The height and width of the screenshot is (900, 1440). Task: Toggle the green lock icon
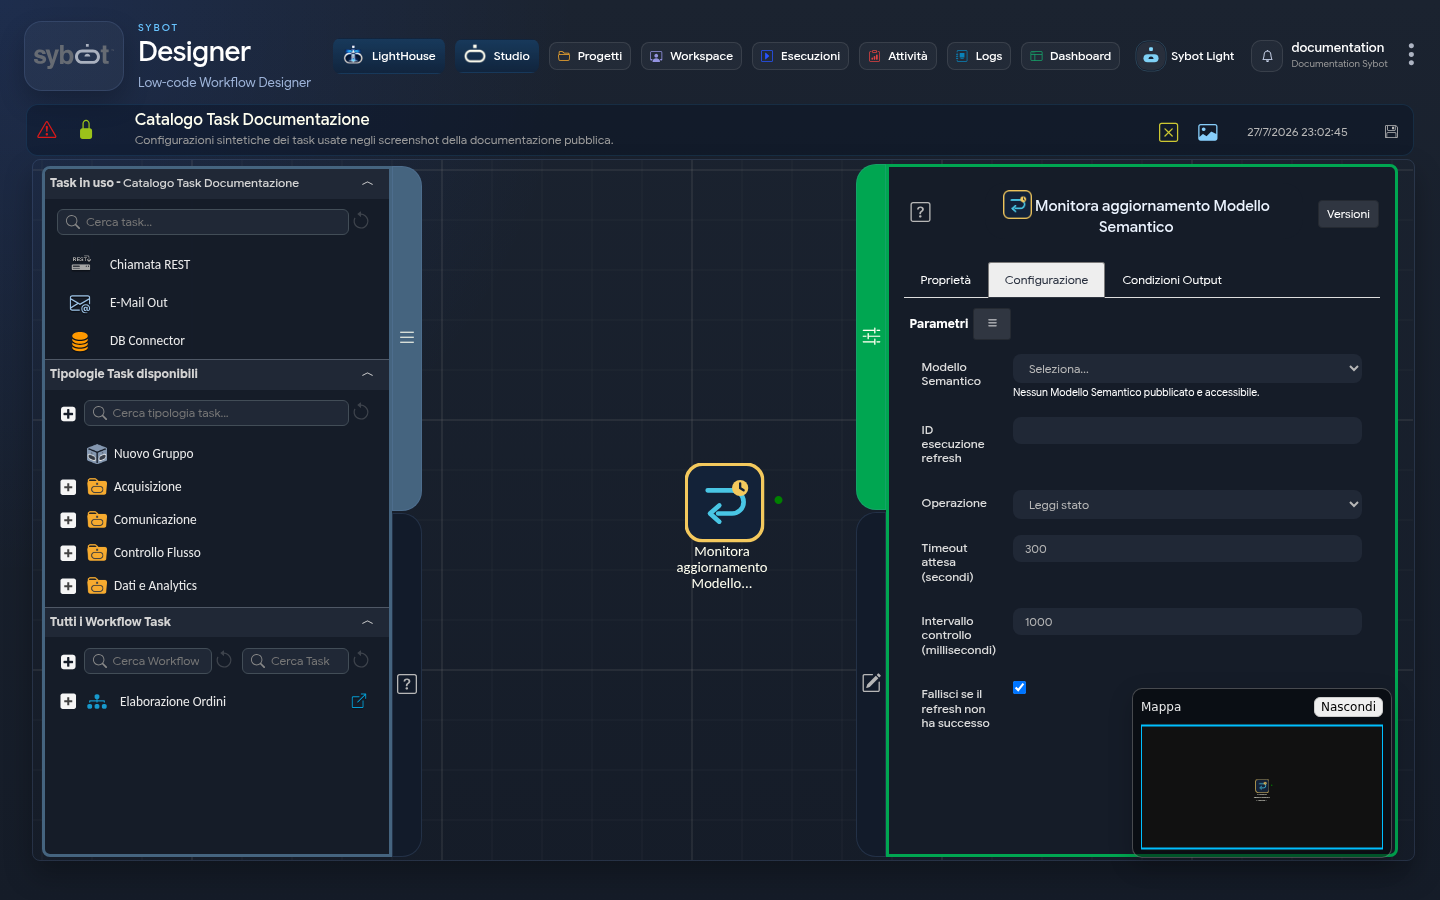coord(86,130)
